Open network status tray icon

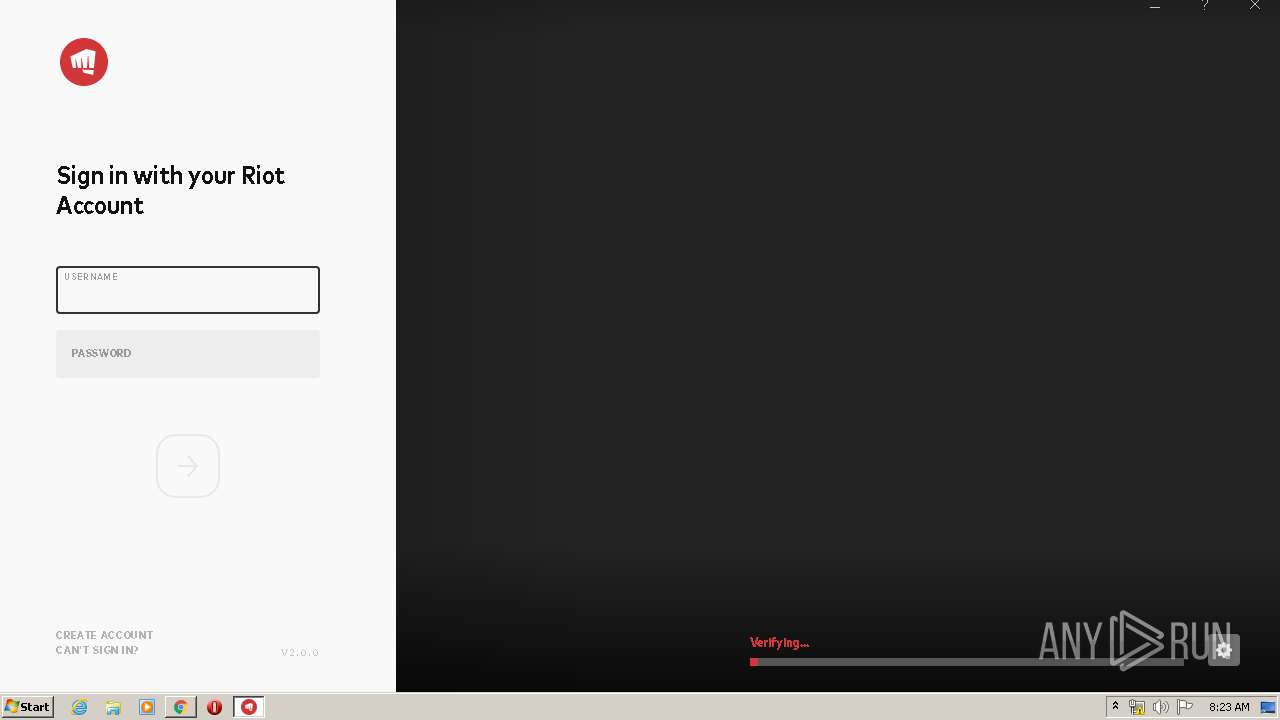pyautogui.click(x=1137, y=707)
